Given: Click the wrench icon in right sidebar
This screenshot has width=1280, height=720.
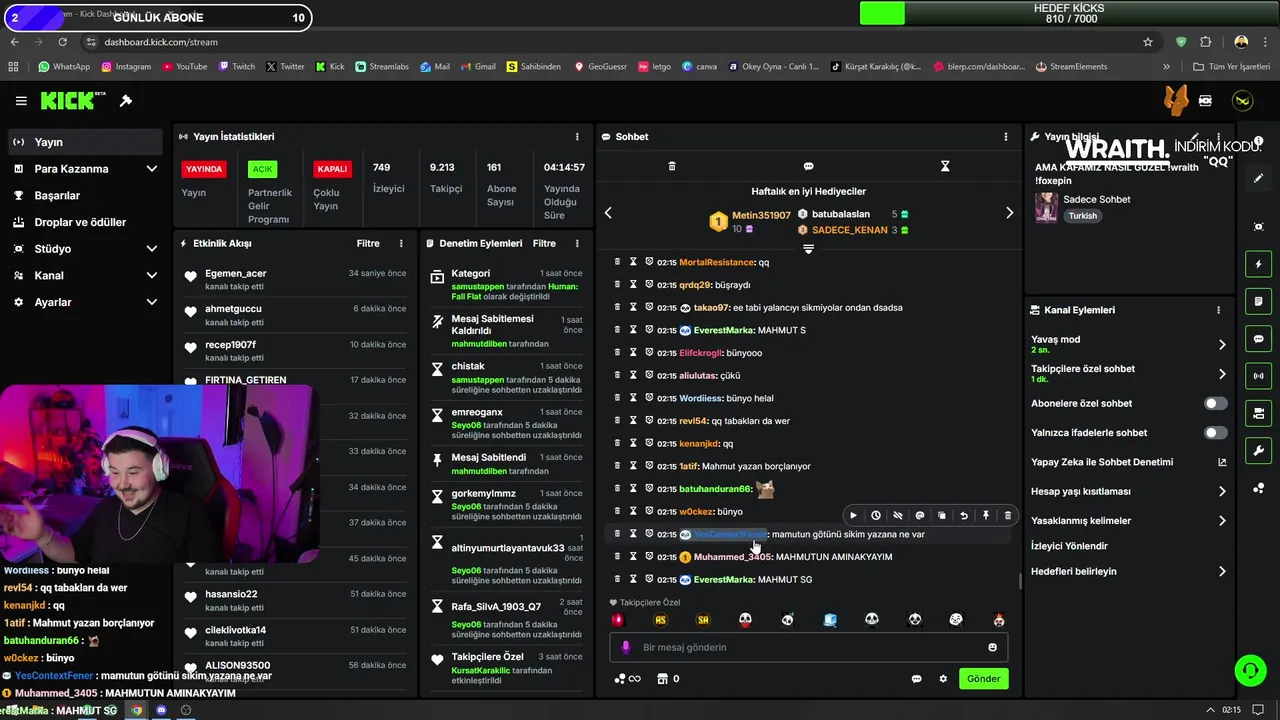Looking at the screenshot, I should [x=1259, y=450].
